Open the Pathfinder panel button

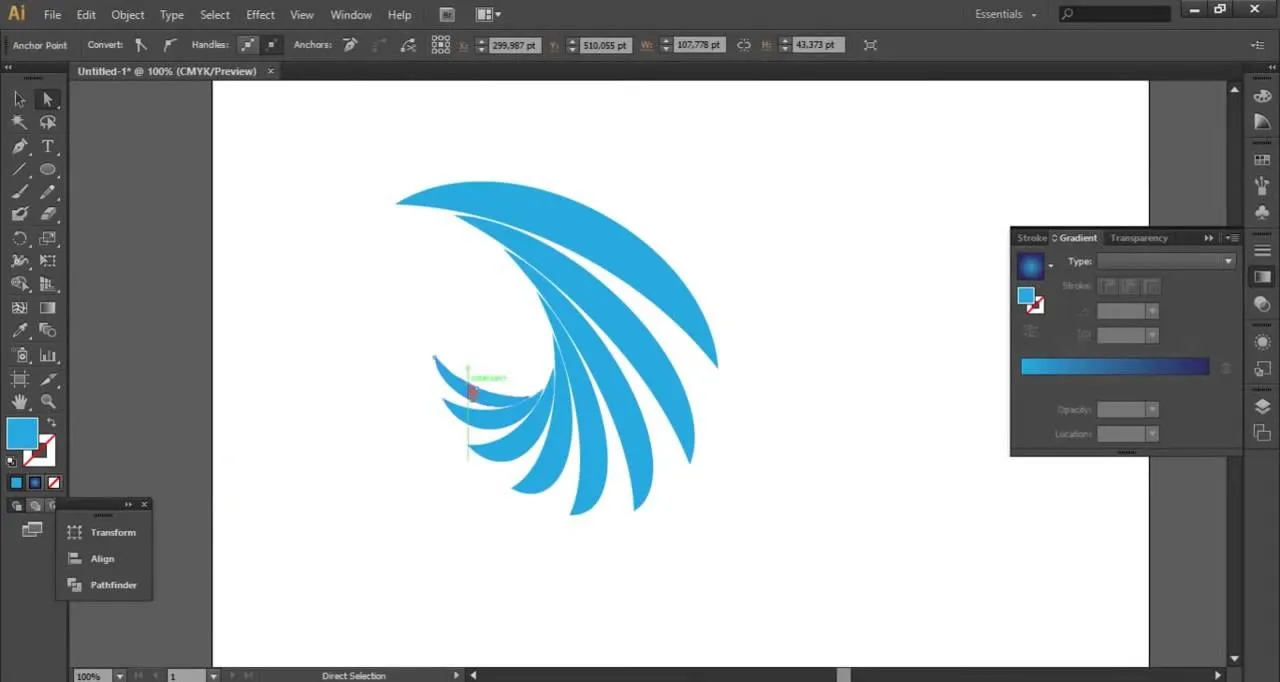click(x=104, y=585)
